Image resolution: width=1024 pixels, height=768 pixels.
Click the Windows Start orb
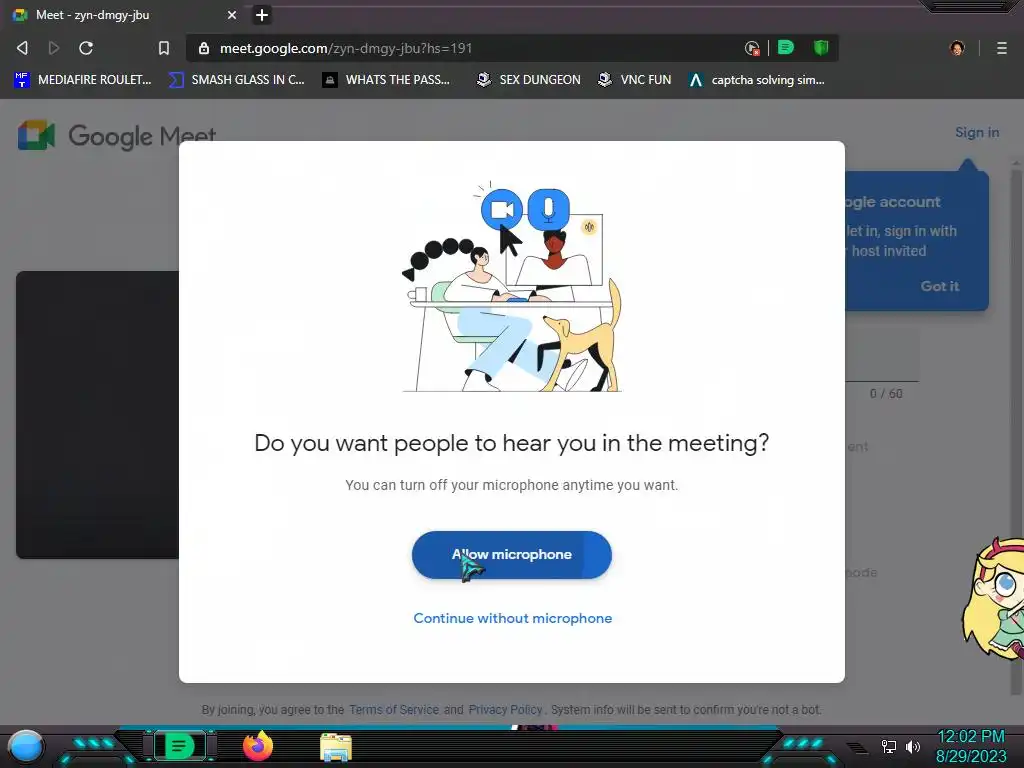pyautogui.click(x=25, y=747)
